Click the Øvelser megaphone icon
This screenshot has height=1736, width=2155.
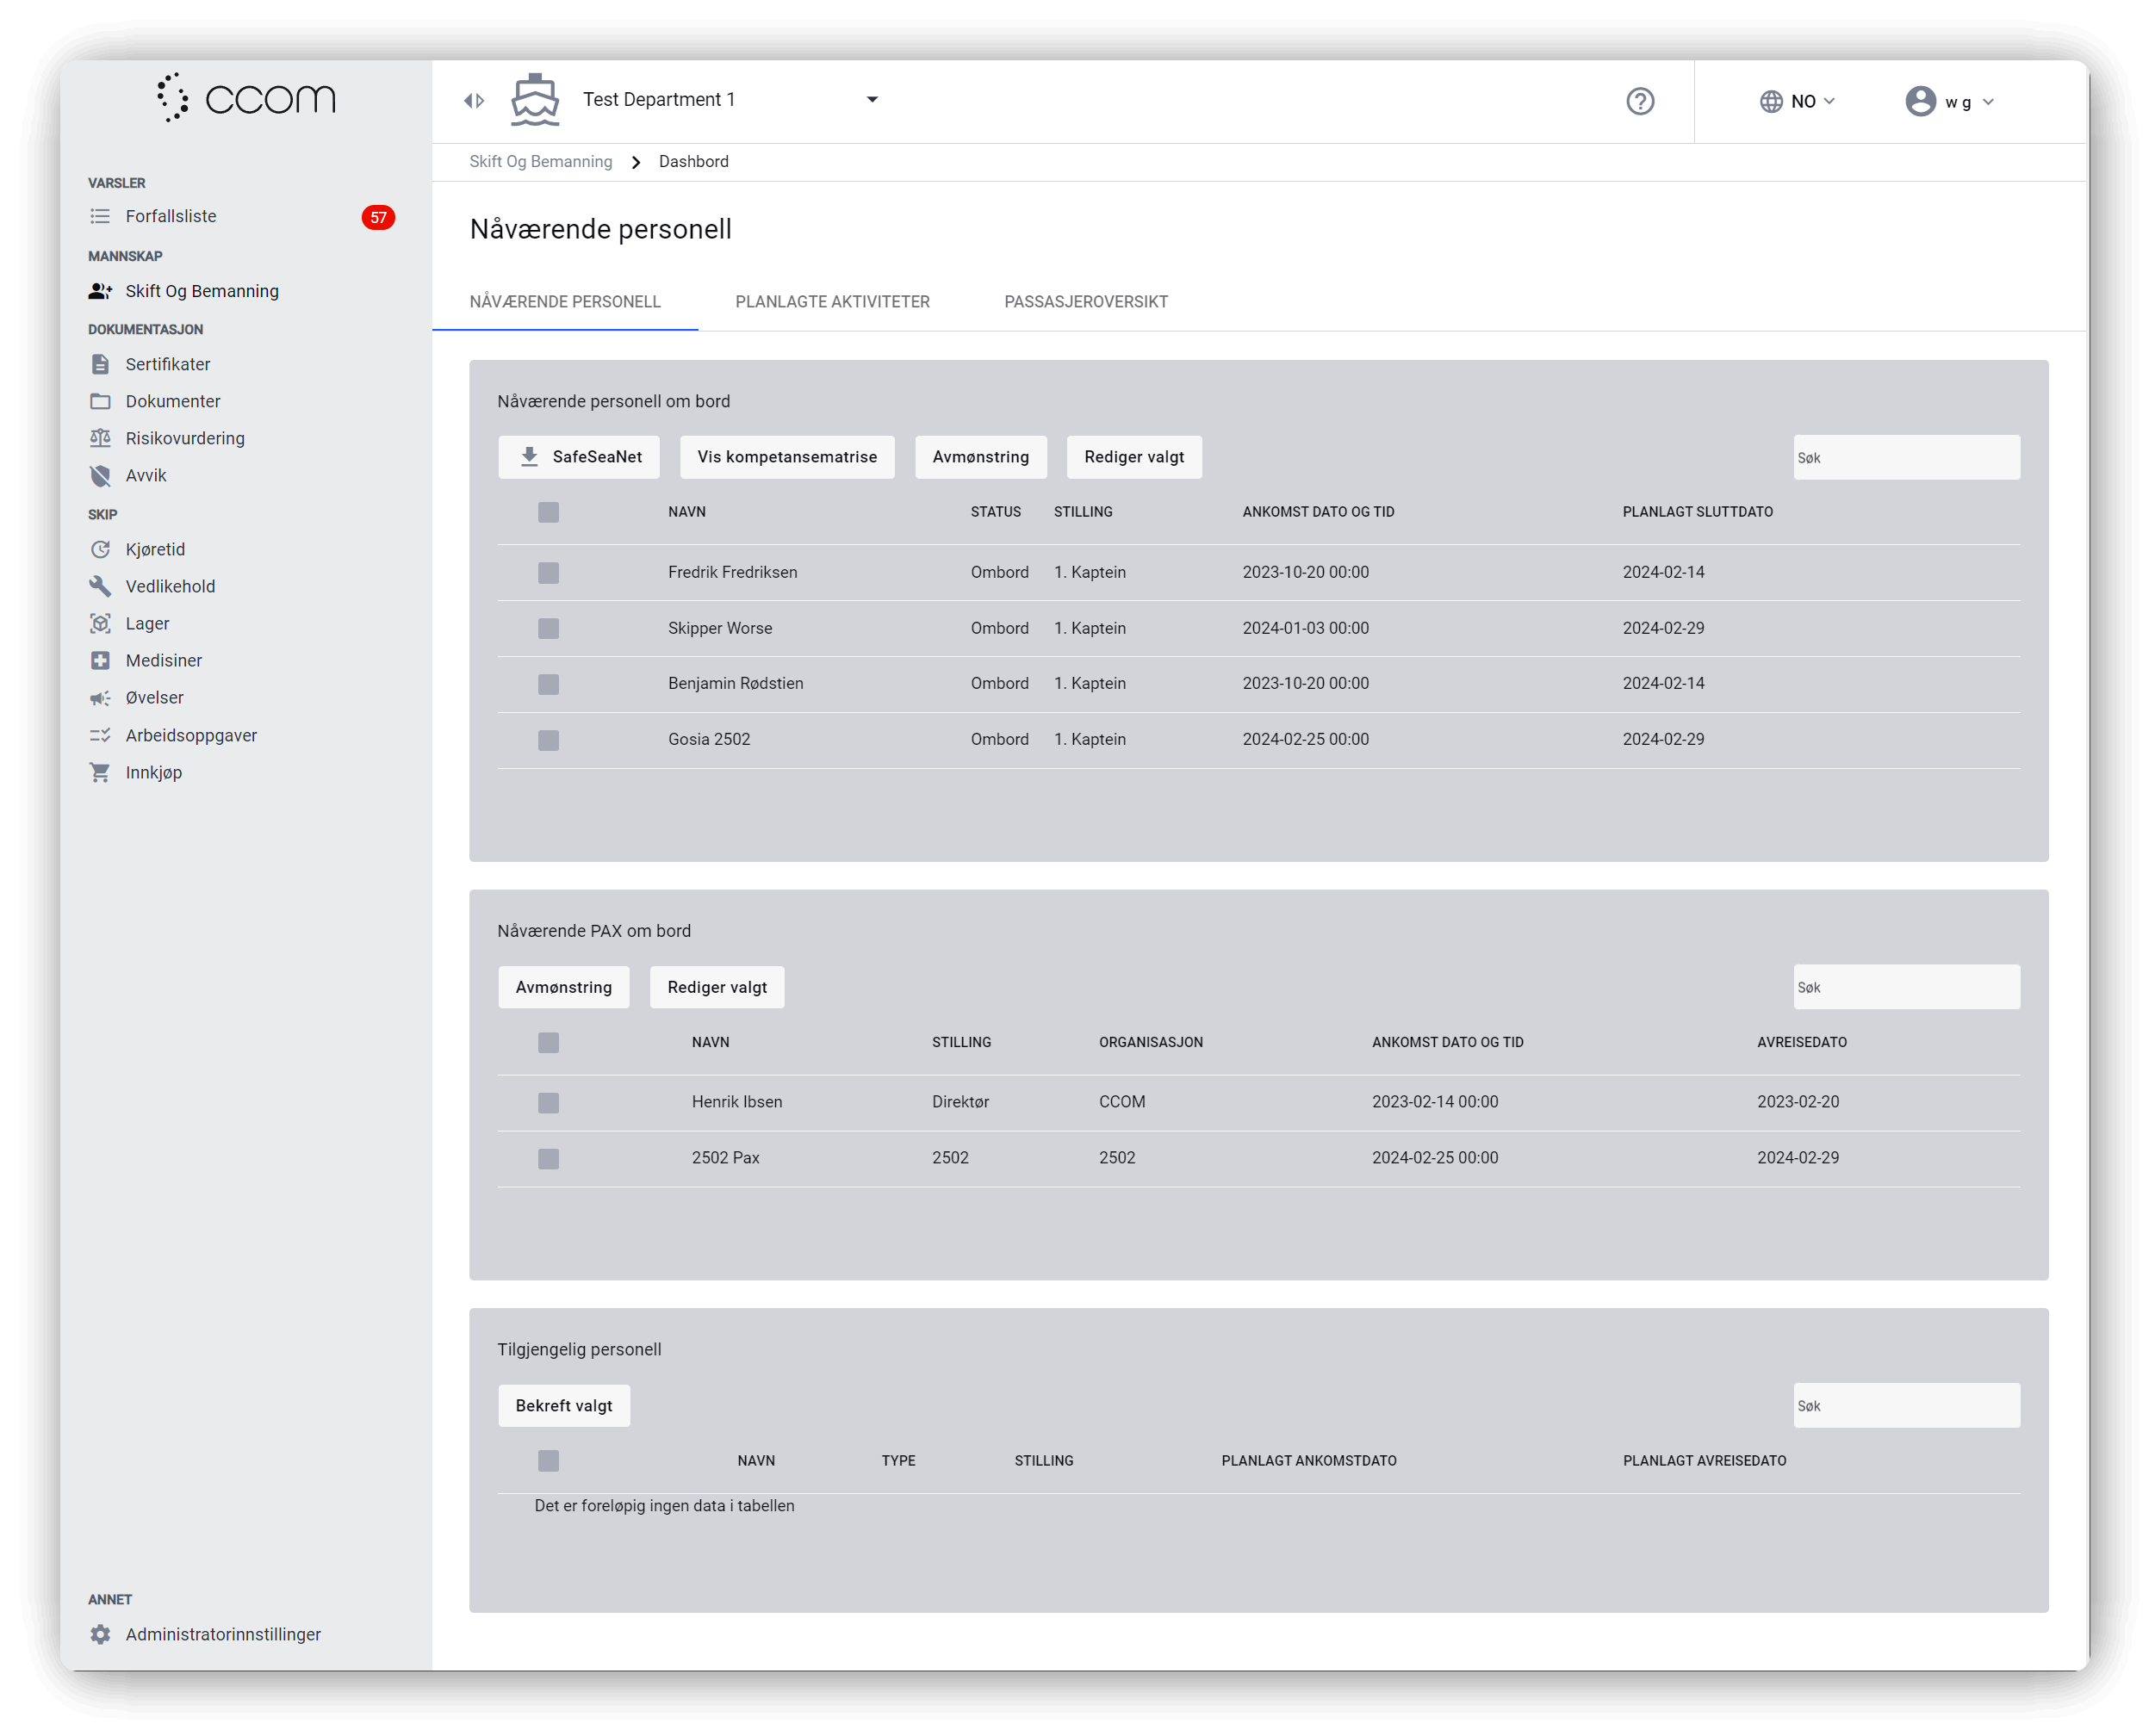coord(100,698)
